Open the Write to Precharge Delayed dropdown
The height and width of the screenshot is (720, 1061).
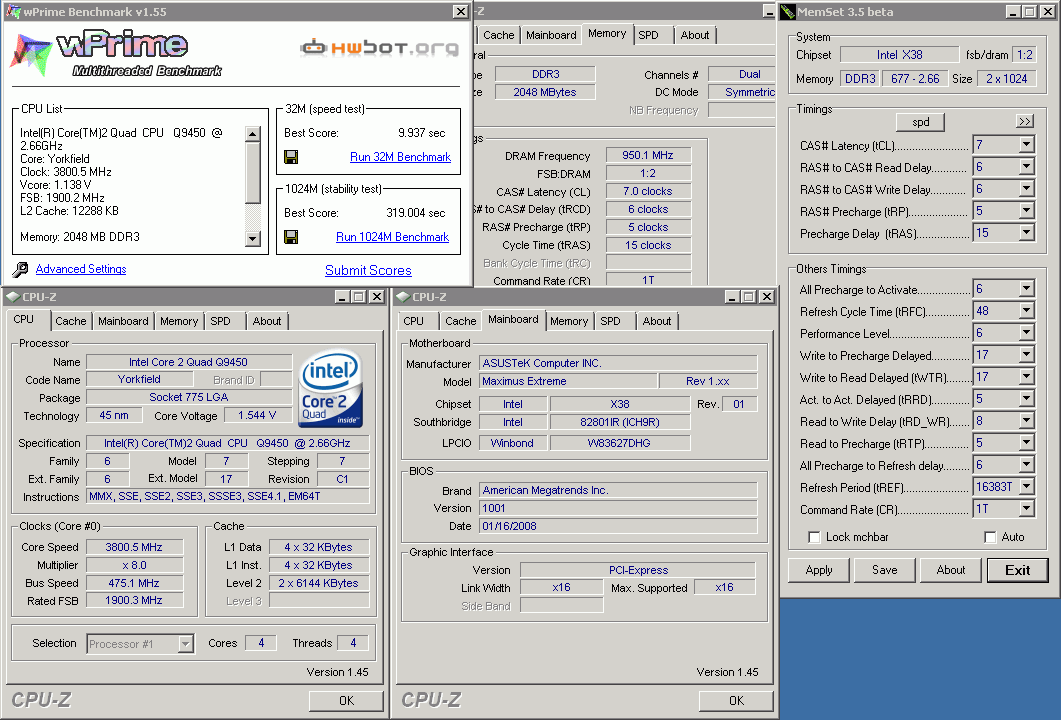click(1026, 355)
